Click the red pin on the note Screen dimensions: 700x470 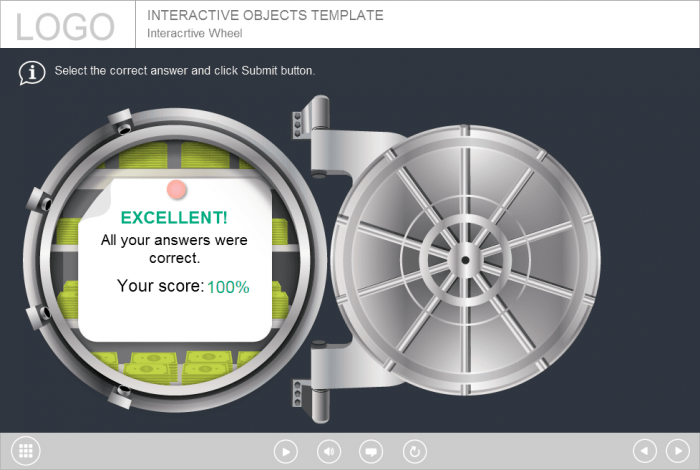[x=177, y=189]
